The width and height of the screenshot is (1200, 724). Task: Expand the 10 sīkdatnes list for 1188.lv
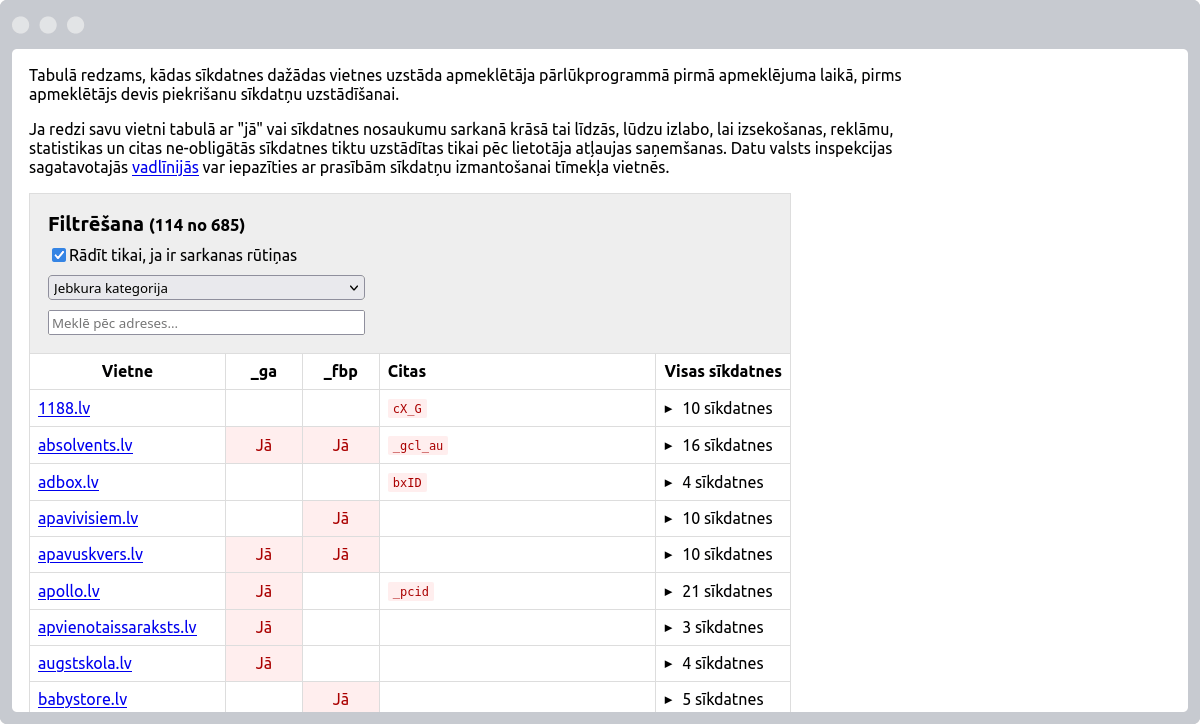tap(718, 408)
